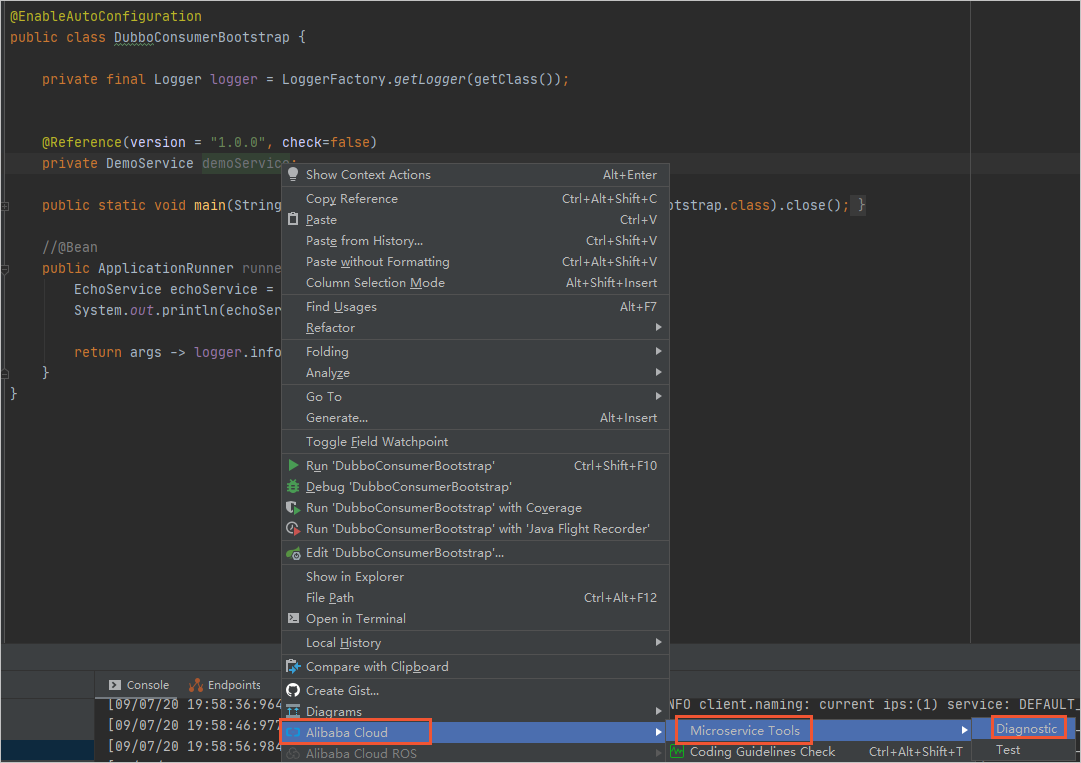Select Coding Guidelines Check
The image size is (1081, 763).
pyautogui.click(x=819, y=751)
